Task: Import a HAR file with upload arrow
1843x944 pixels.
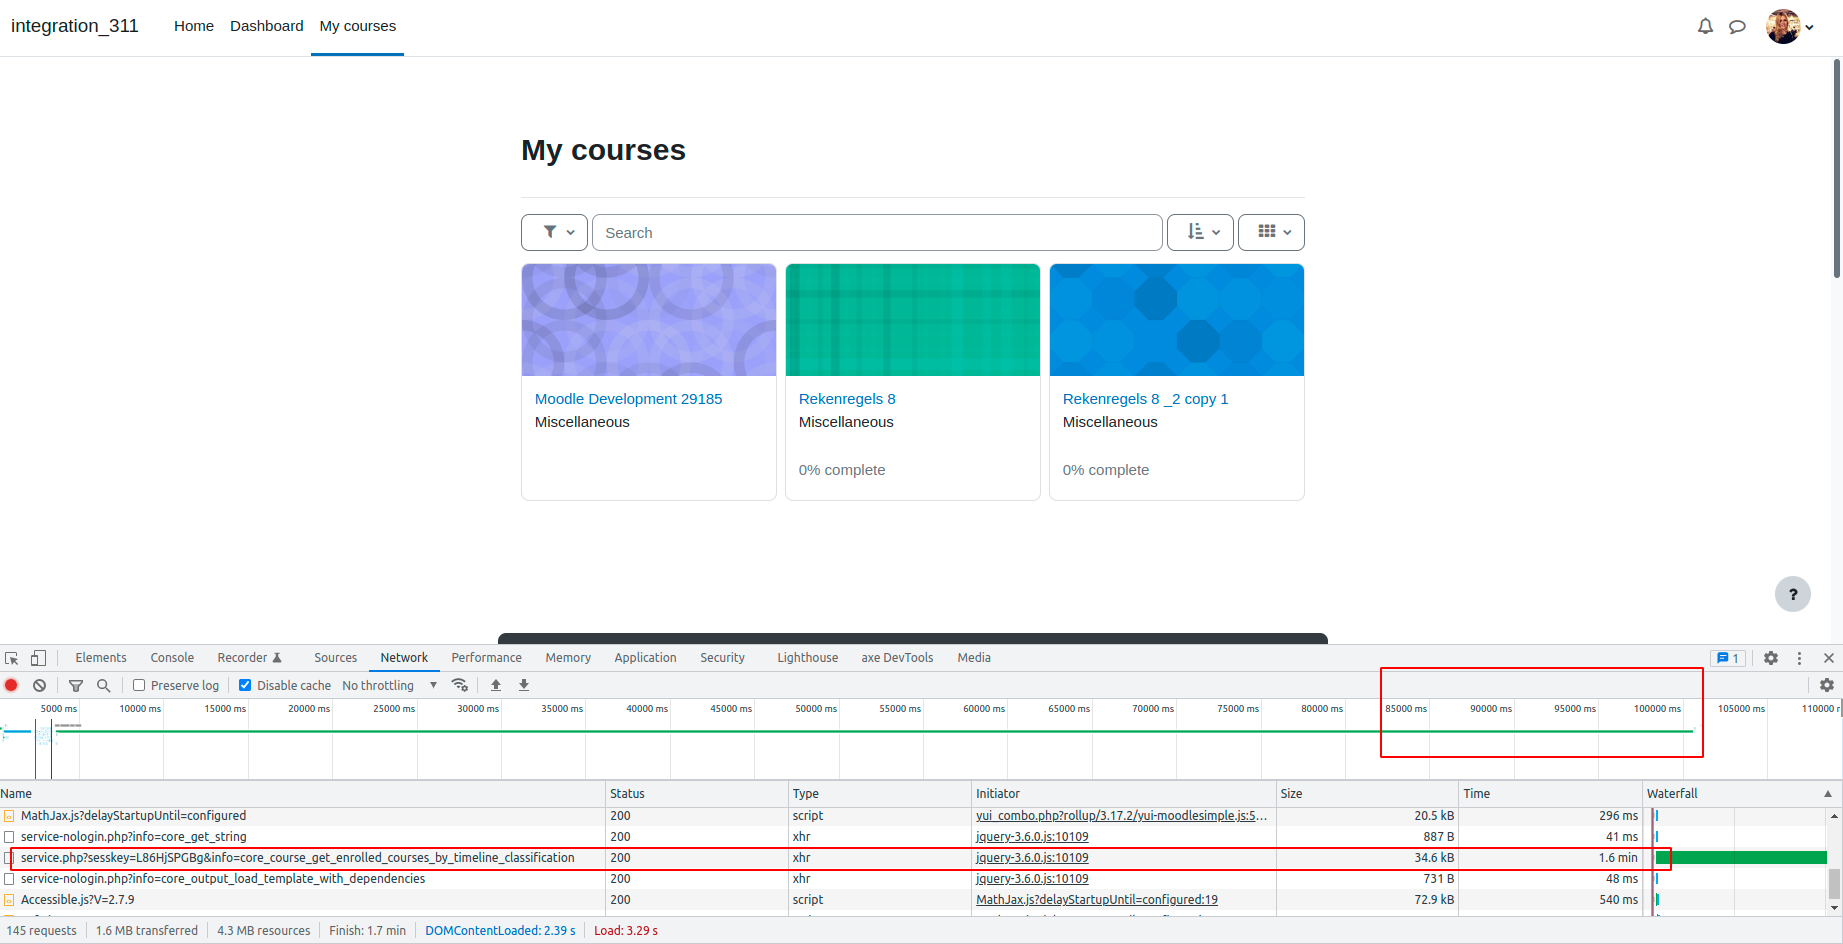Action: (x=496, y=685)
